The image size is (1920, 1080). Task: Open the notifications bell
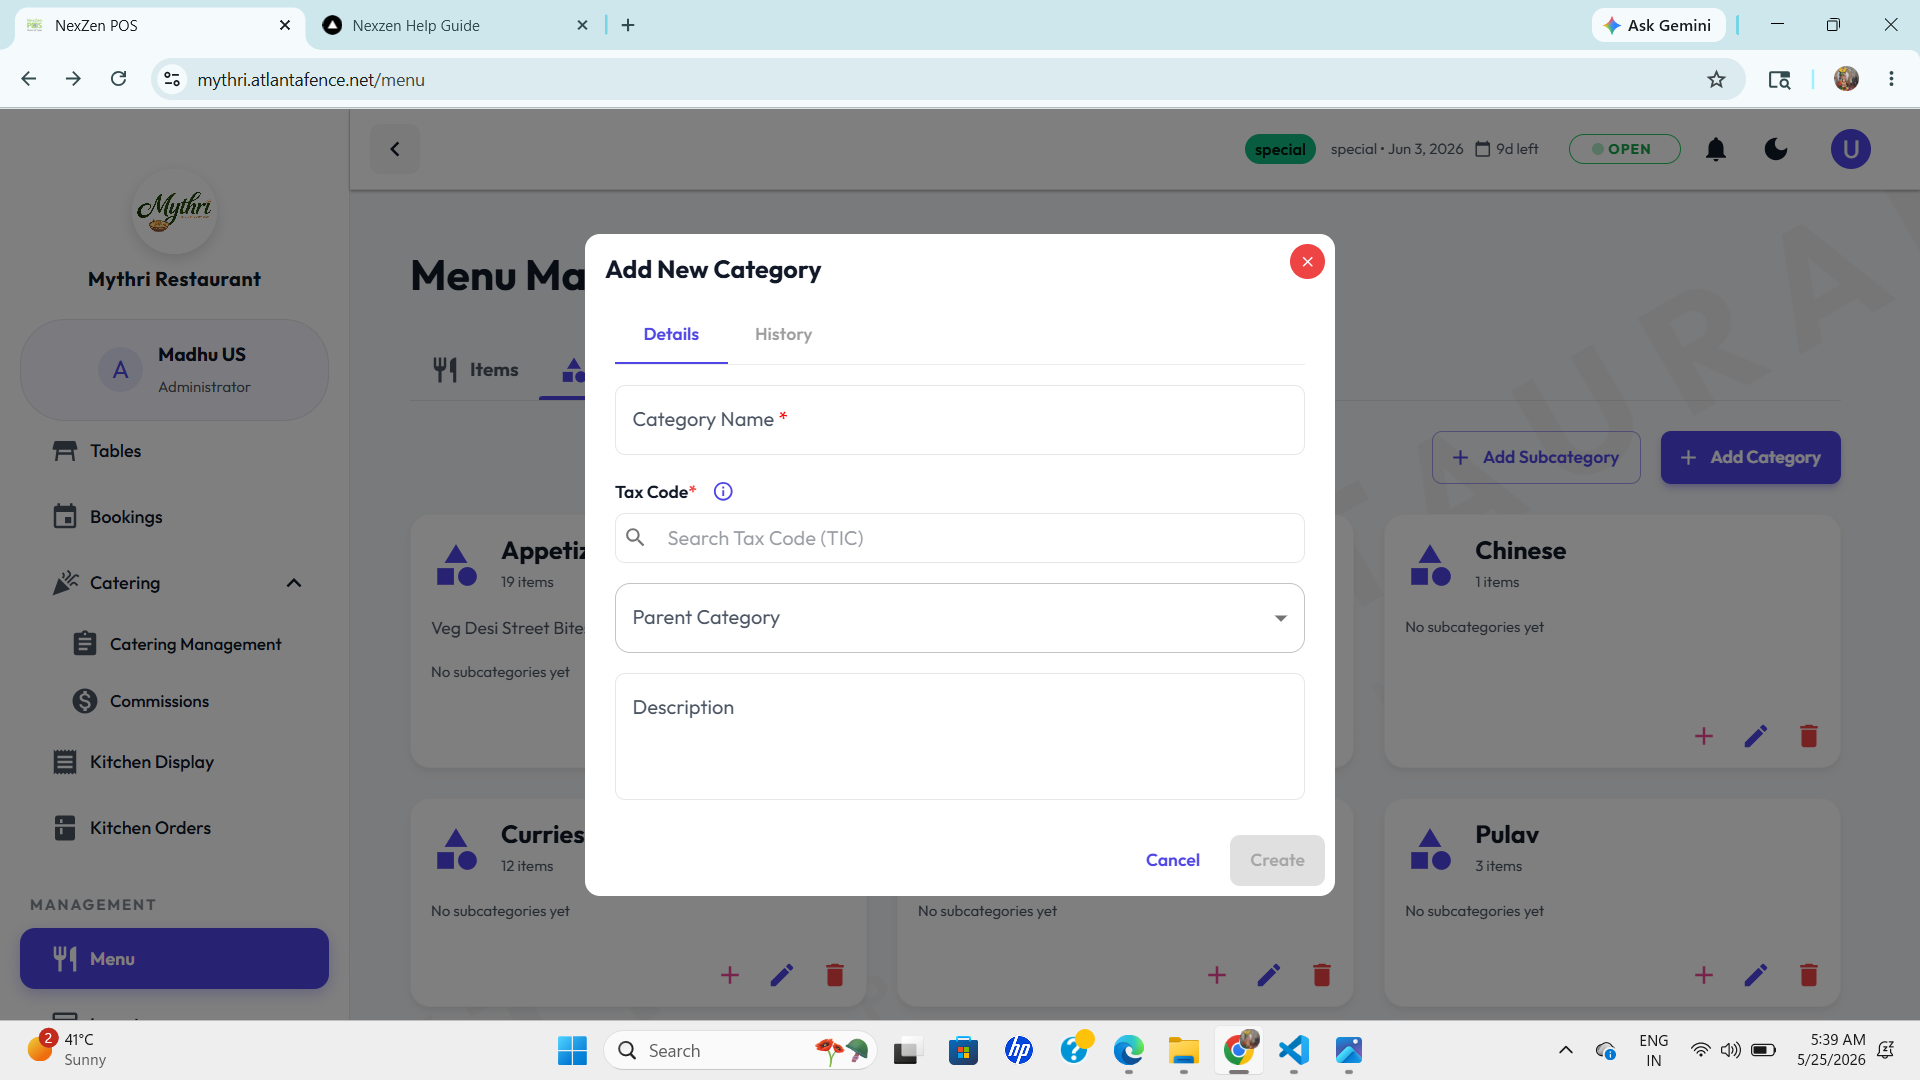1716,149
